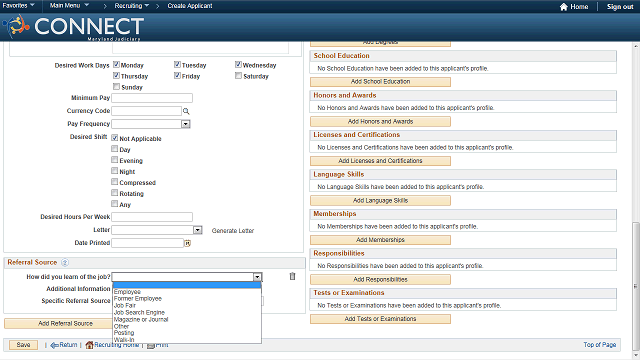Click Add Language Skills button
This screenshot has height=360, width=640.
point(380,200)
